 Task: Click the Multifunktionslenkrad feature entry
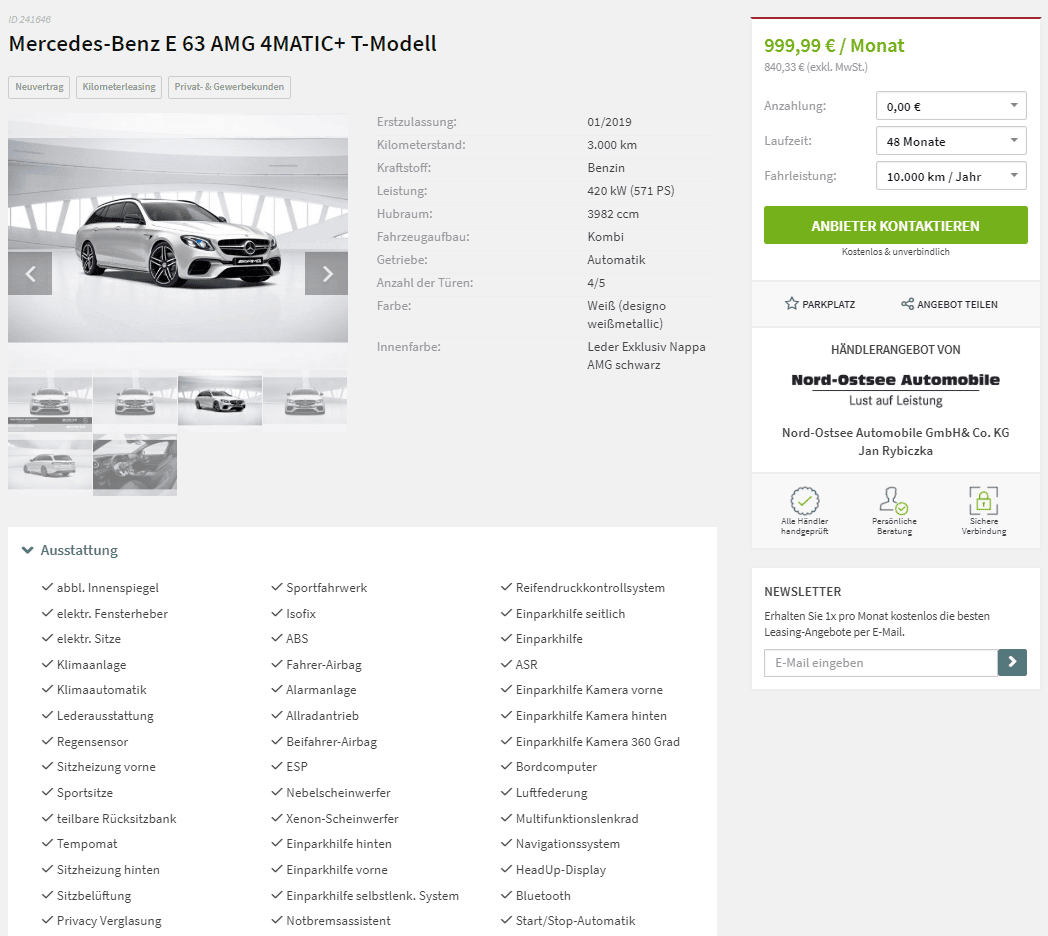click(x=577, y=818)
